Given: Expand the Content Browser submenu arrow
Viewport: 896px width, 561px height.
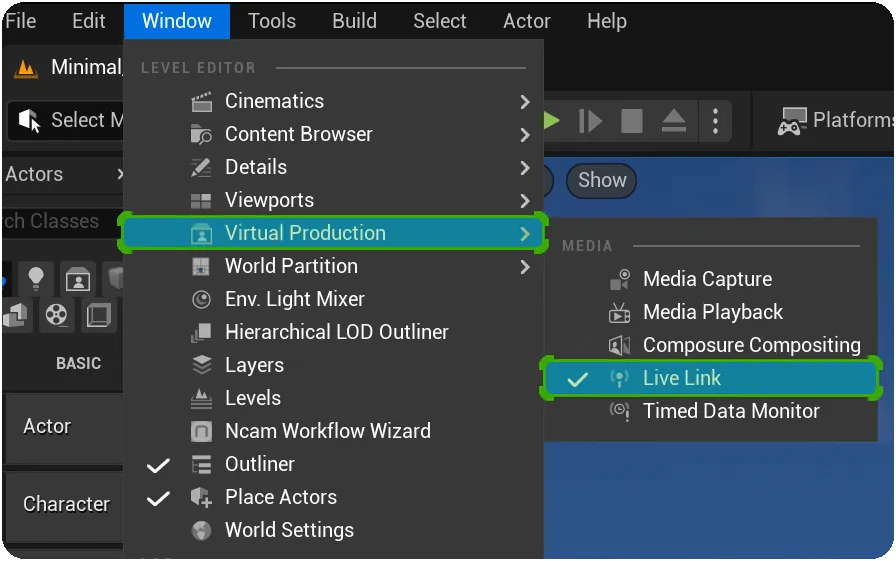Looking at the screenshot, I should click(x=525, y=135).
